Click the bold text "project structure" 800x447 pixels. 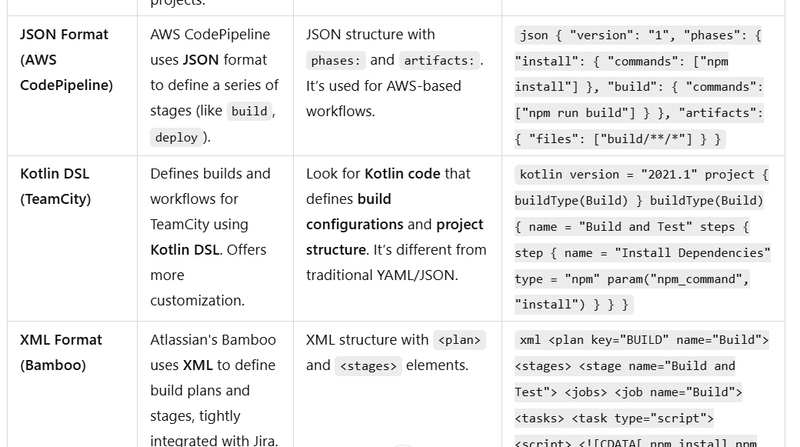tap(394, 237)
